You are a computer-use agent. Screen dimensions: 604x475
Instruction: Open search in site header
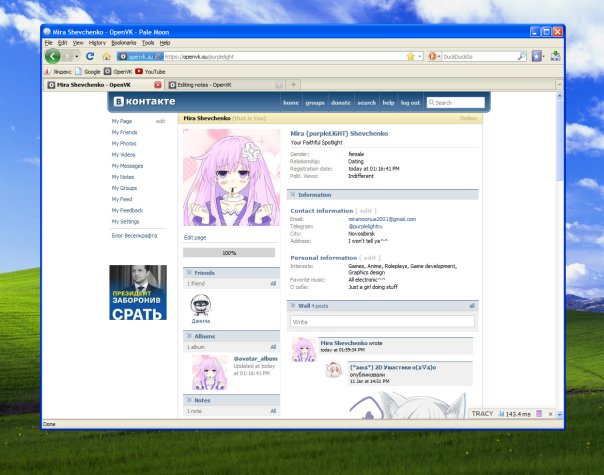coord(366,103)
